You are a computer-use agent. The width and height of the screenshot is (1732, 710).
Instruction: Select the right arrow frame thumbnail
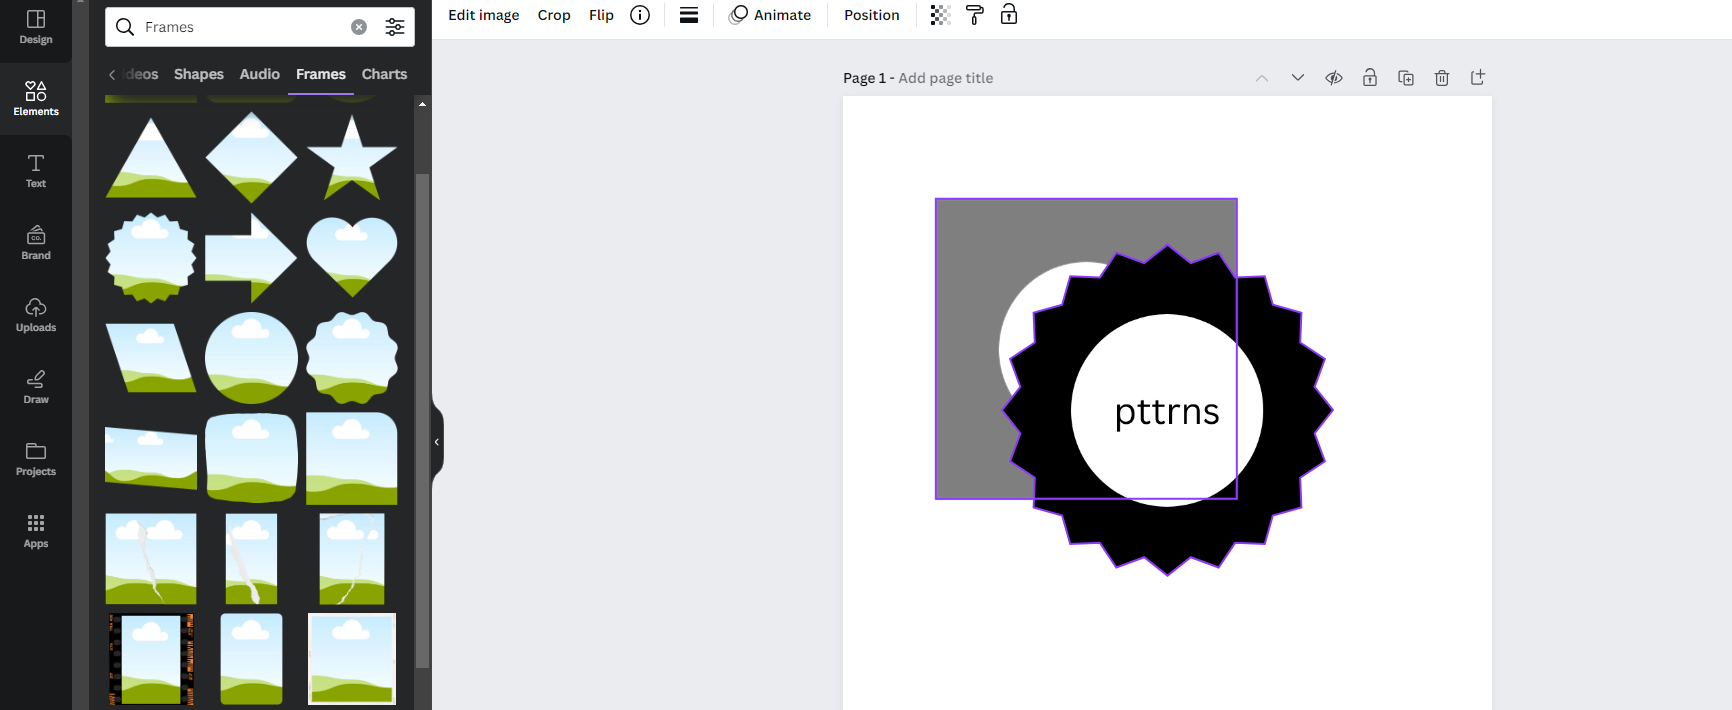[251, 257]
